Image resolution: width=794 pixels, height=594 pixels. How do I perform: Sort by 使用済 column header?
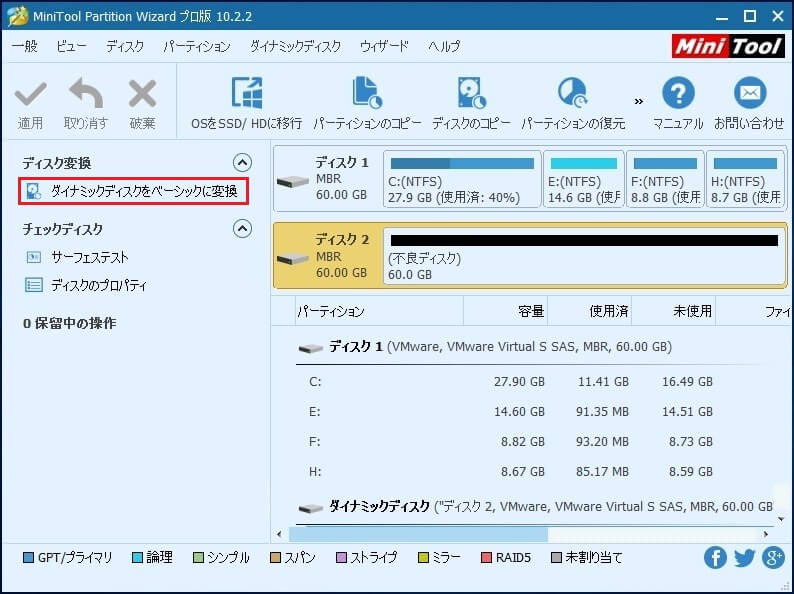tap(589, 311)
